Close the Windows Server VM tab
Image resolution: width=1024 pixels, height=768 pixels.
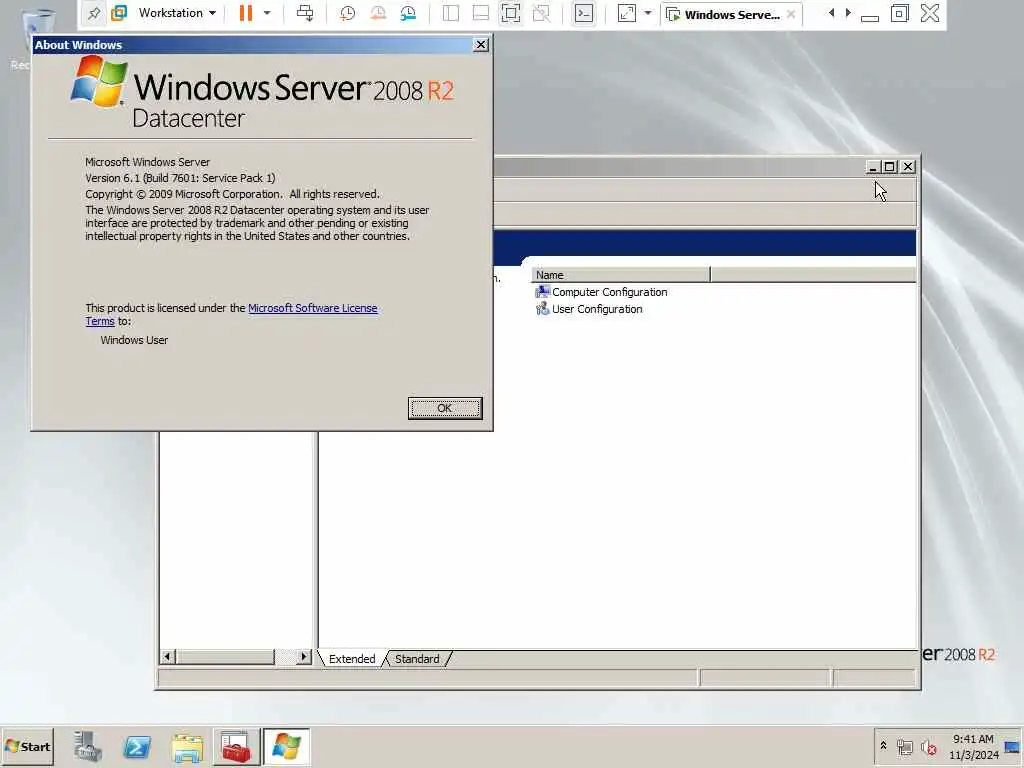pyautogui.click(x=791, y=14)
